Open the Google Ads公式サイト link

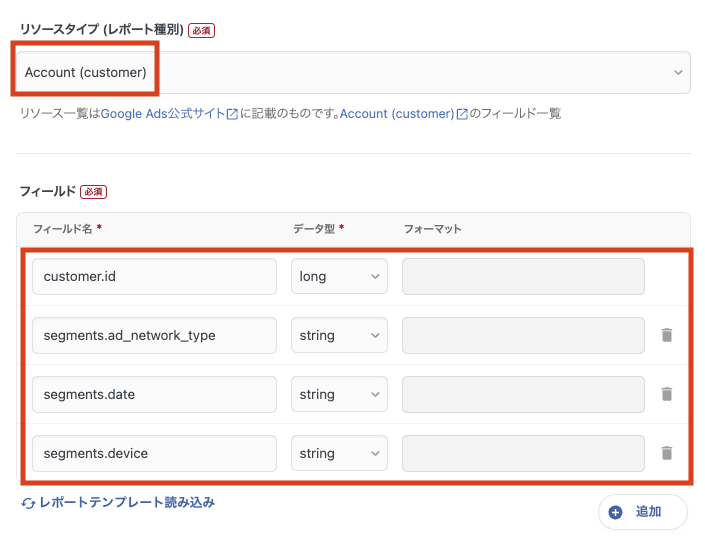[163, 114]
